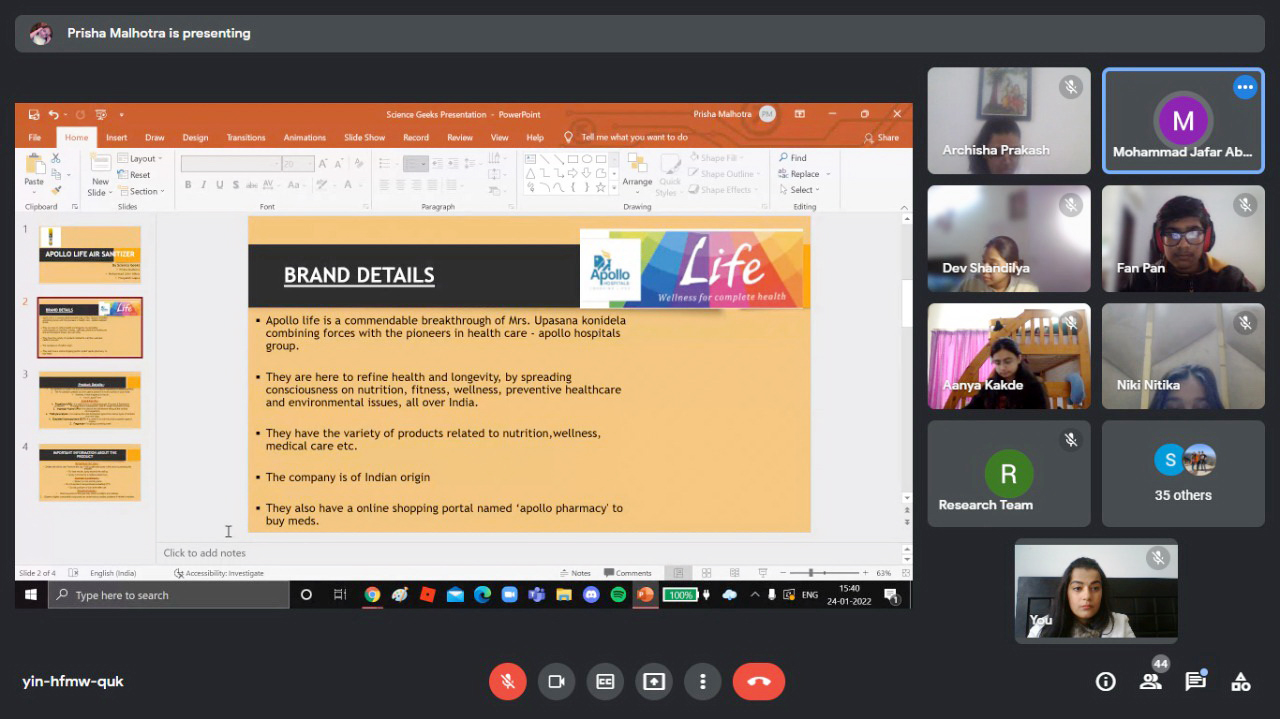1280x719 pixels.
Task: Toggle underline formatting
Action: click(x=219, y=185)
